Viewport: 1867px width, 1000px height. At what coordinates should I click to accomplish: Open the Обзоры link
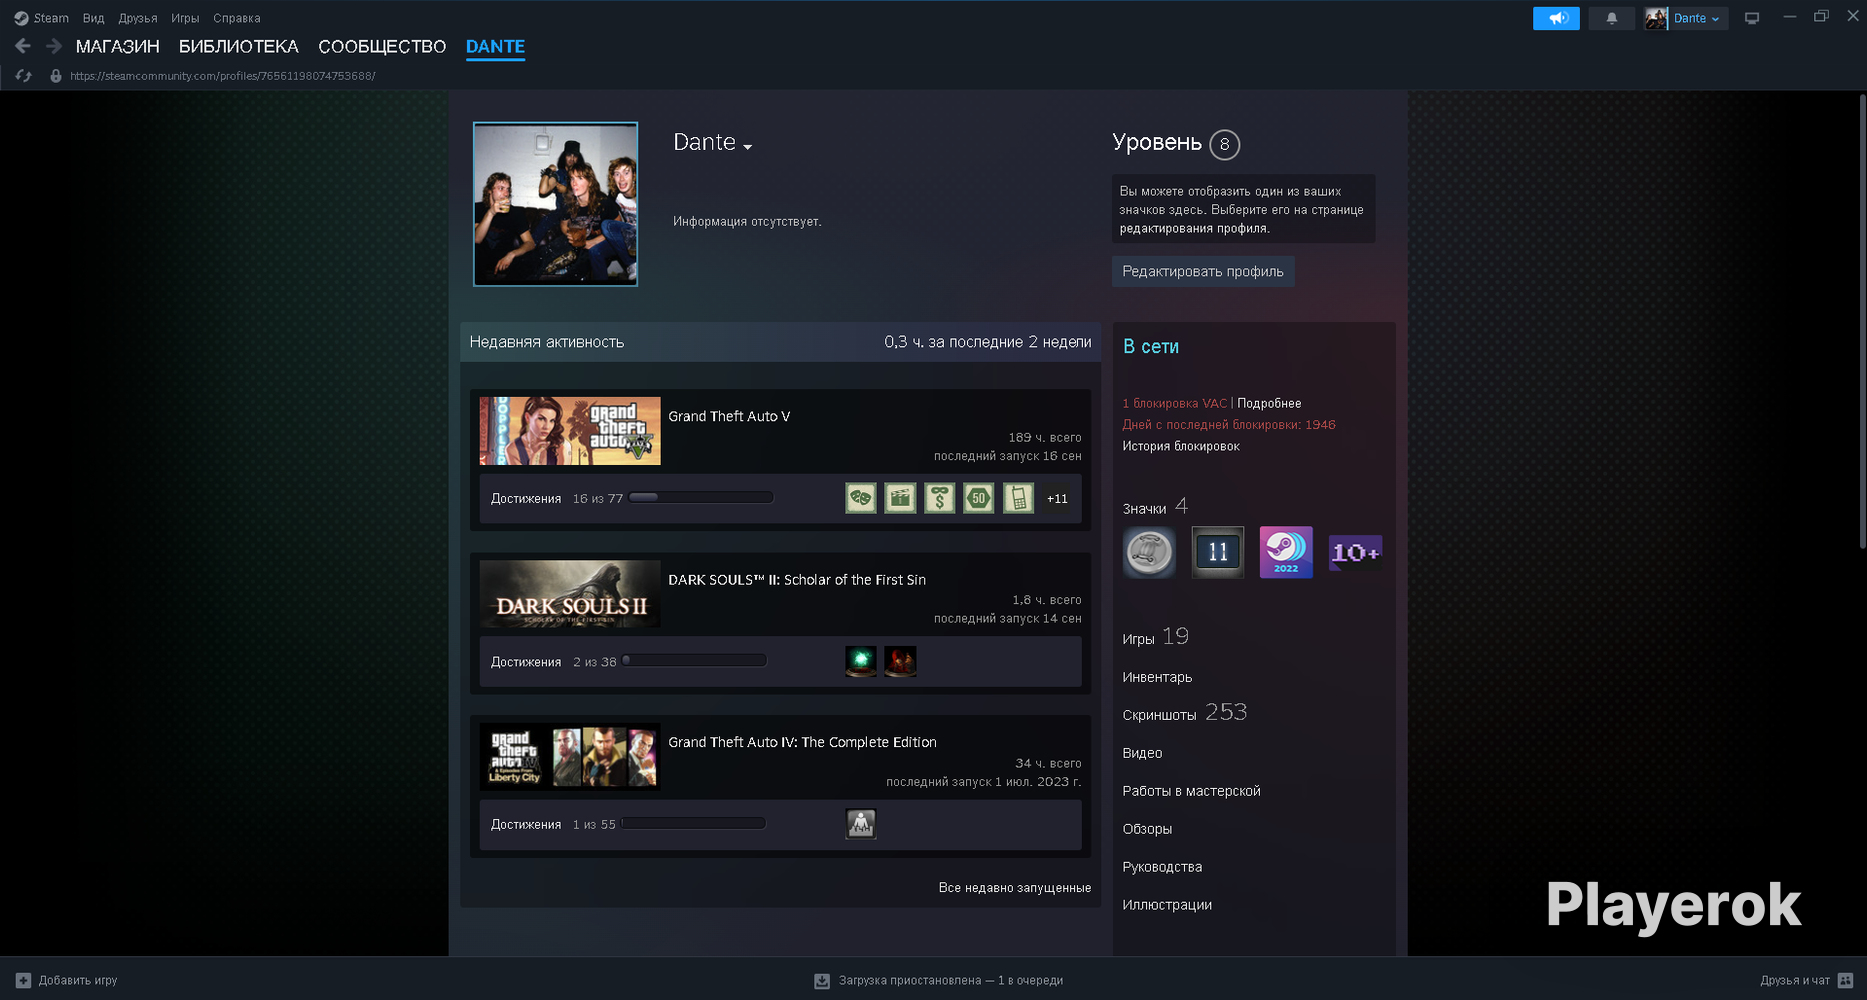pyautogui.click(x=1147, y=829)
